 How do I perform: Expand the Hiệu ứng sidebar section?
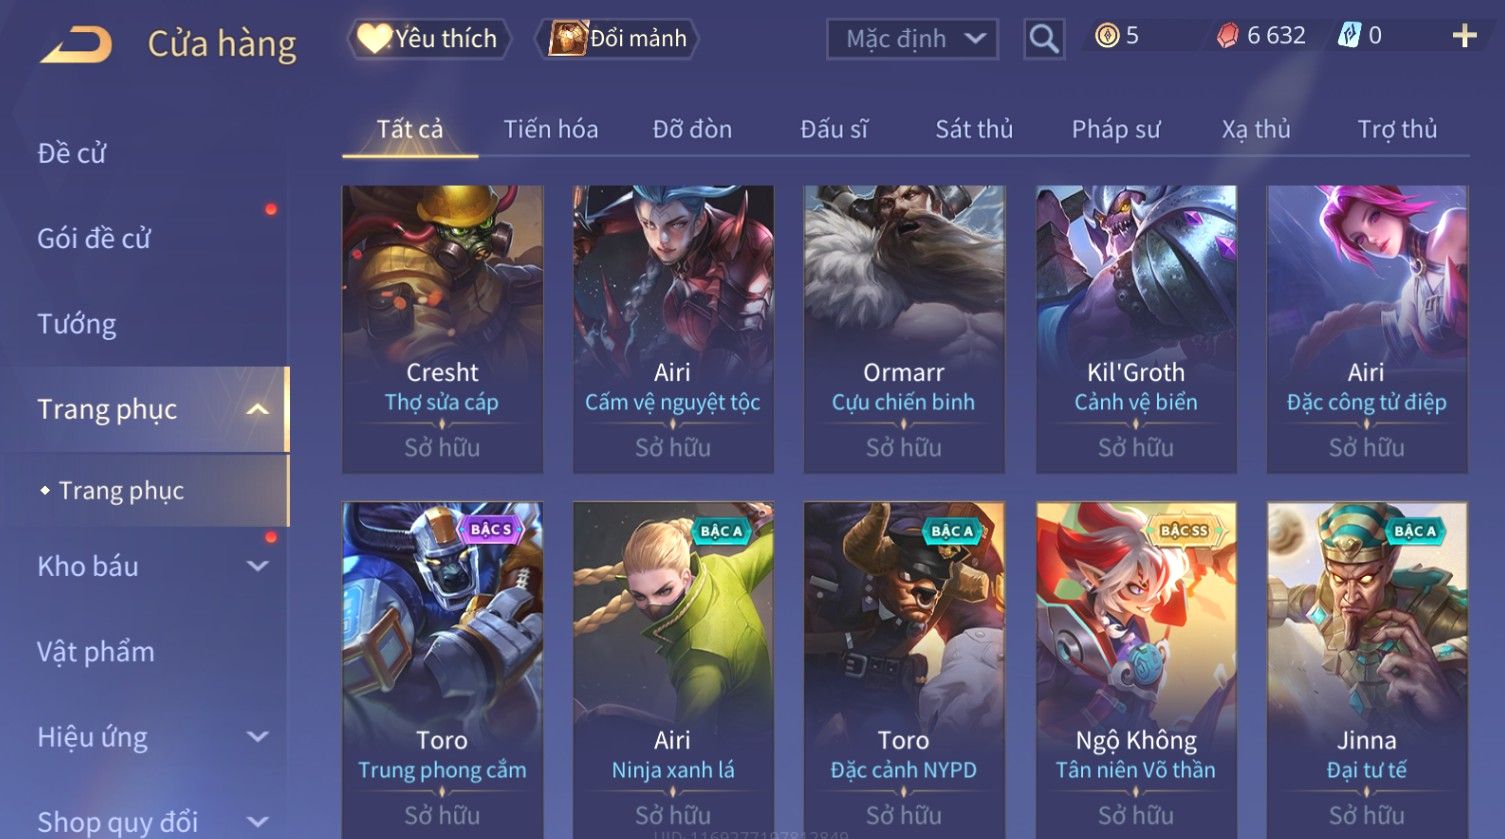257,737
